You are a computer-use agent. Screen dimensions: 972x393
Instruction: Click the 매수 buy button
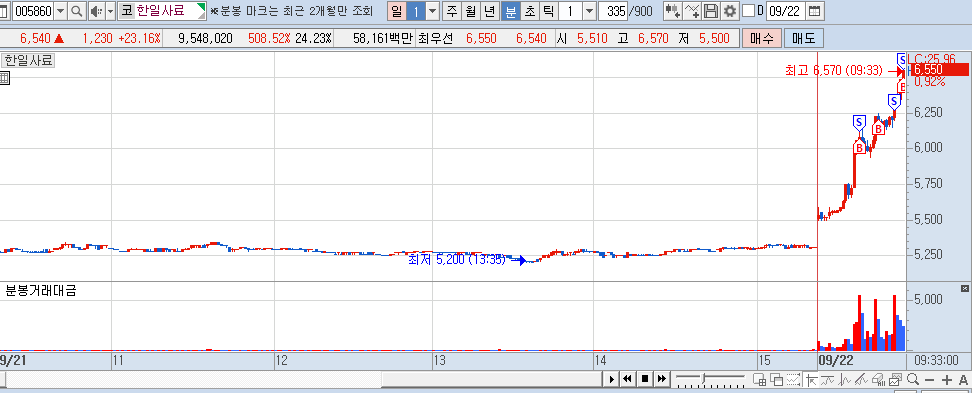click(x=761, y=38)
